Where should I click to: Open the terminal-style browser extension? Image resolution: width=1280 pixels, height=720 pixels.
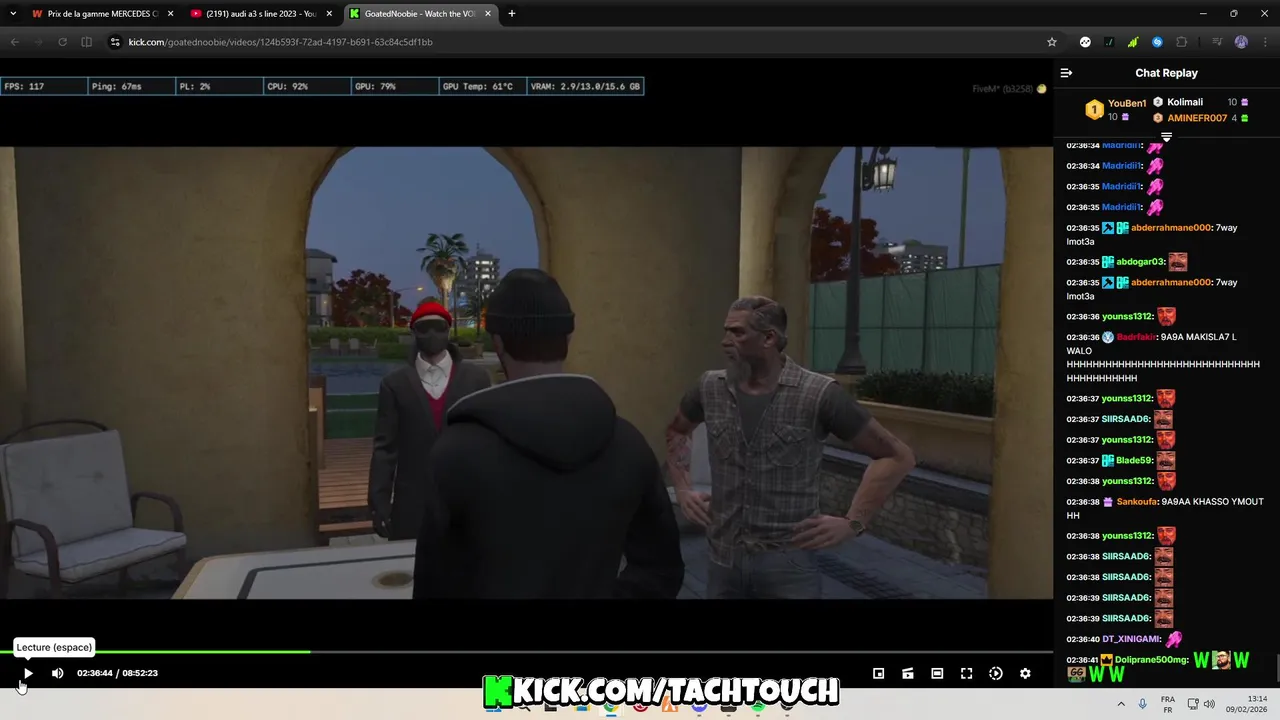1109,42
